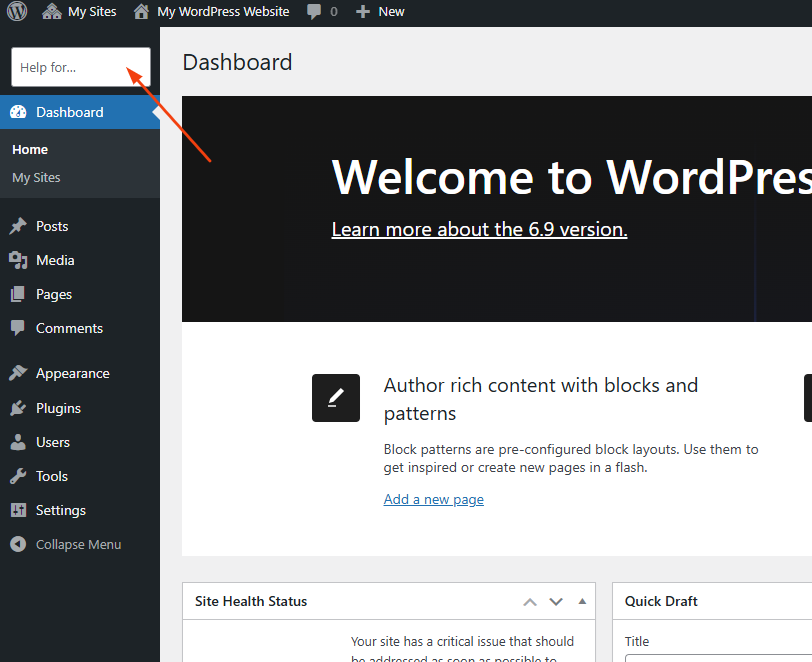Select My Sites submenu item
The height and width of the screenshot is (662, 812).
36,178
